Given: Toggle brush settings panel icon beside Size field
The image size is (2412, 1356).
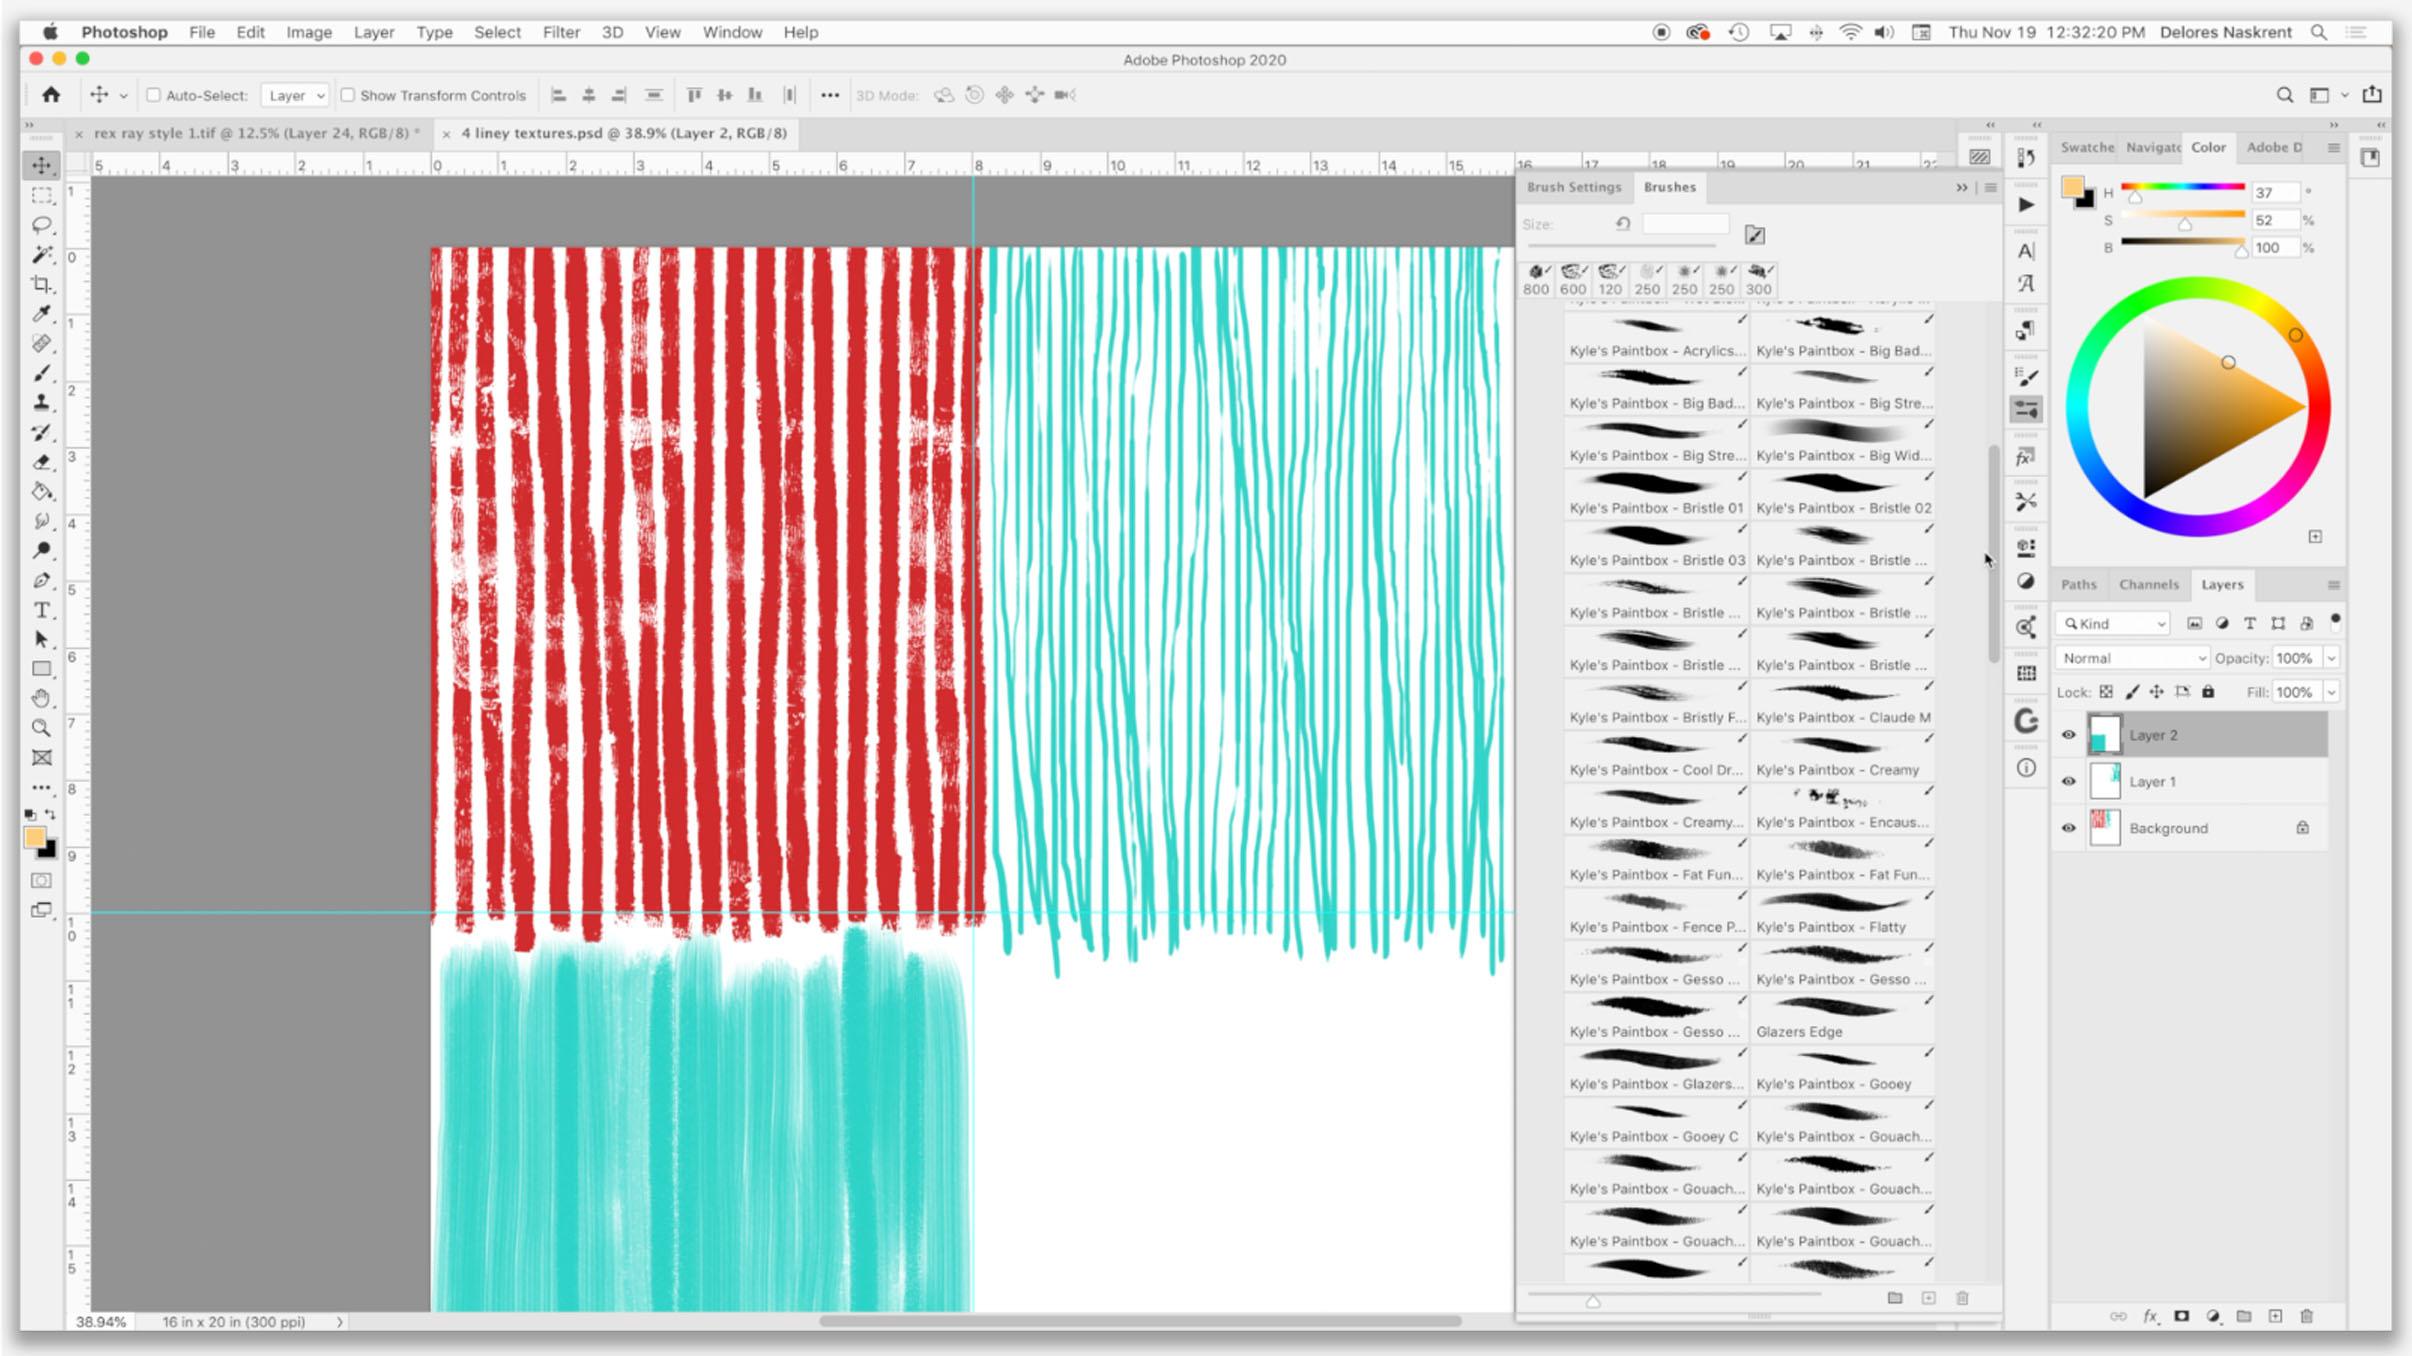Looking at the screenshot, I should [x=1754, y=235].
